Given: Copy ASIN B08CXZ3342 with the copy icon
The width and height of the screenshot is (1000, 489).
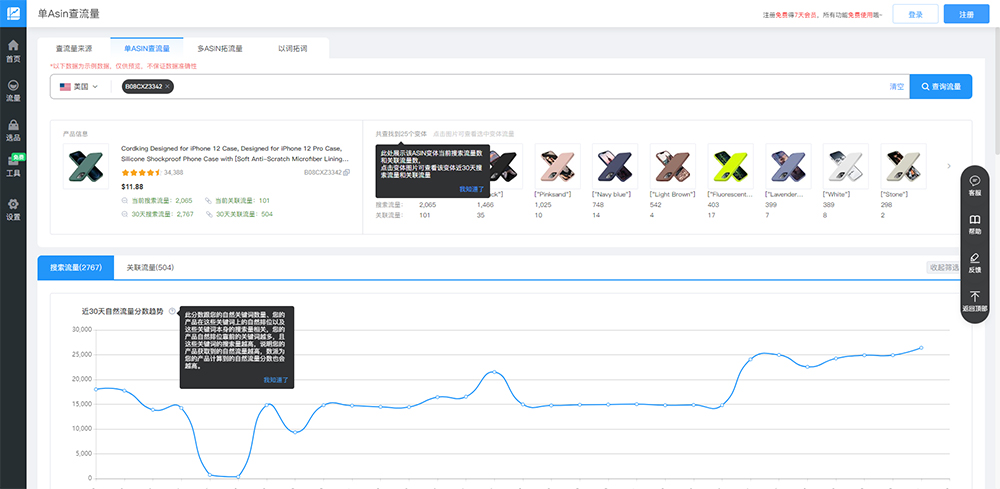Looking at the screenshot, I should coord(347,173).
